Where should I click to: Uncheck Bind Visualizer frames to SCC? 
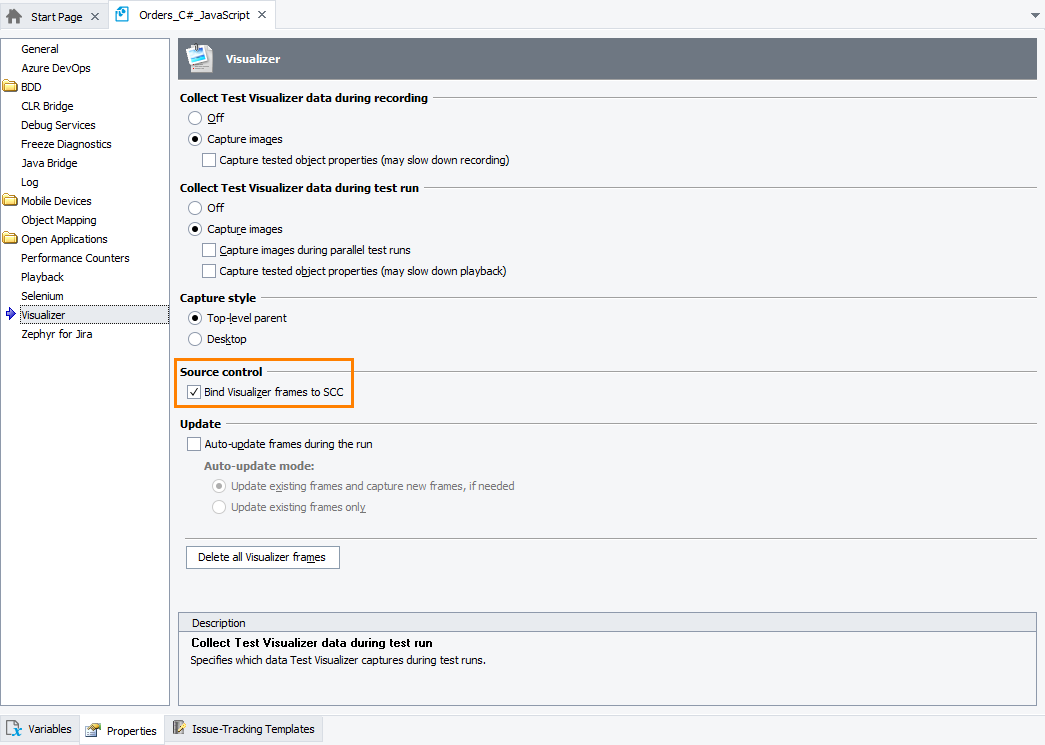coord(193,391)
